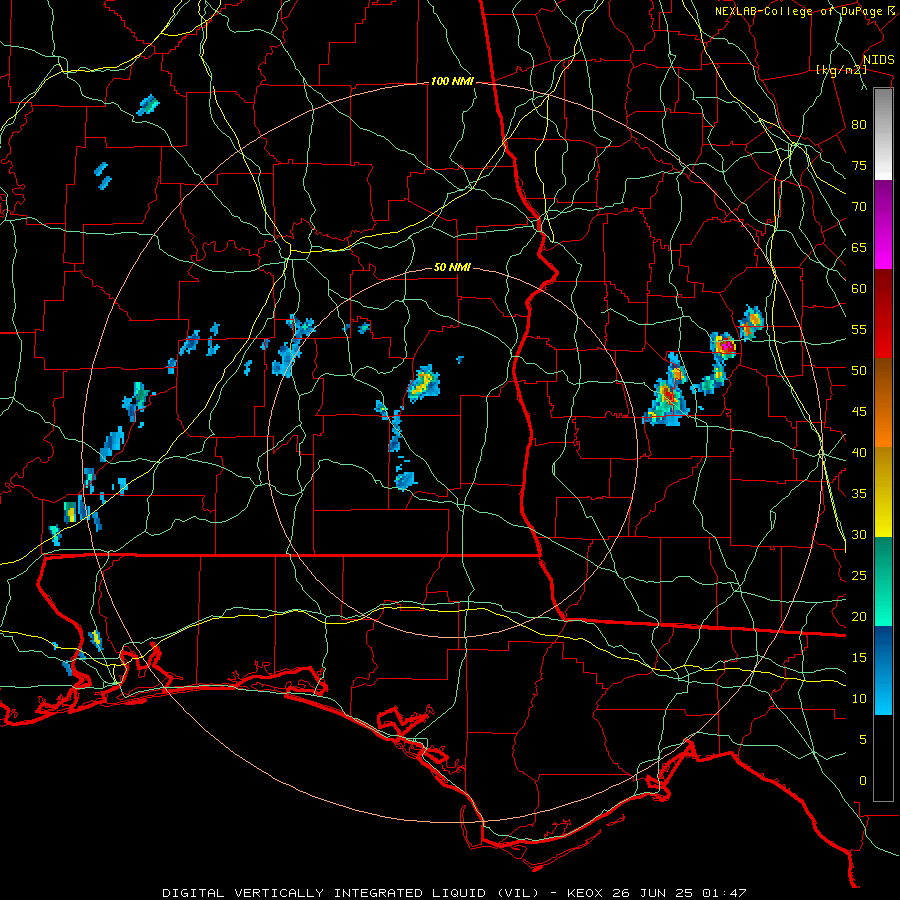The image size is (900, 900).
Task: Click the magenta-core storm cell on the map
Action: [x=725, y=346]
